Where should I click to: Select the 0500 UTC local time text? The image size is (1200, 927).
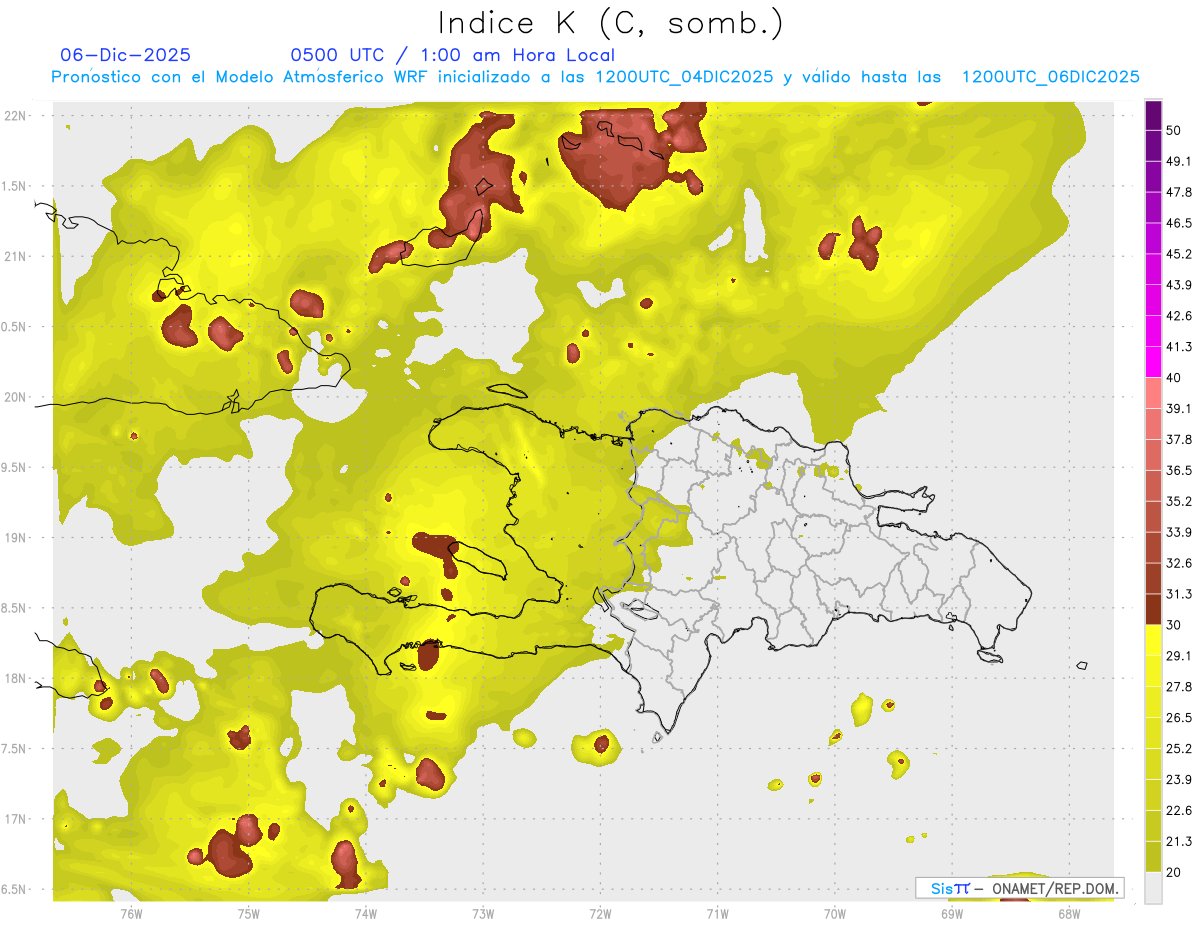[x=452, y=55]
